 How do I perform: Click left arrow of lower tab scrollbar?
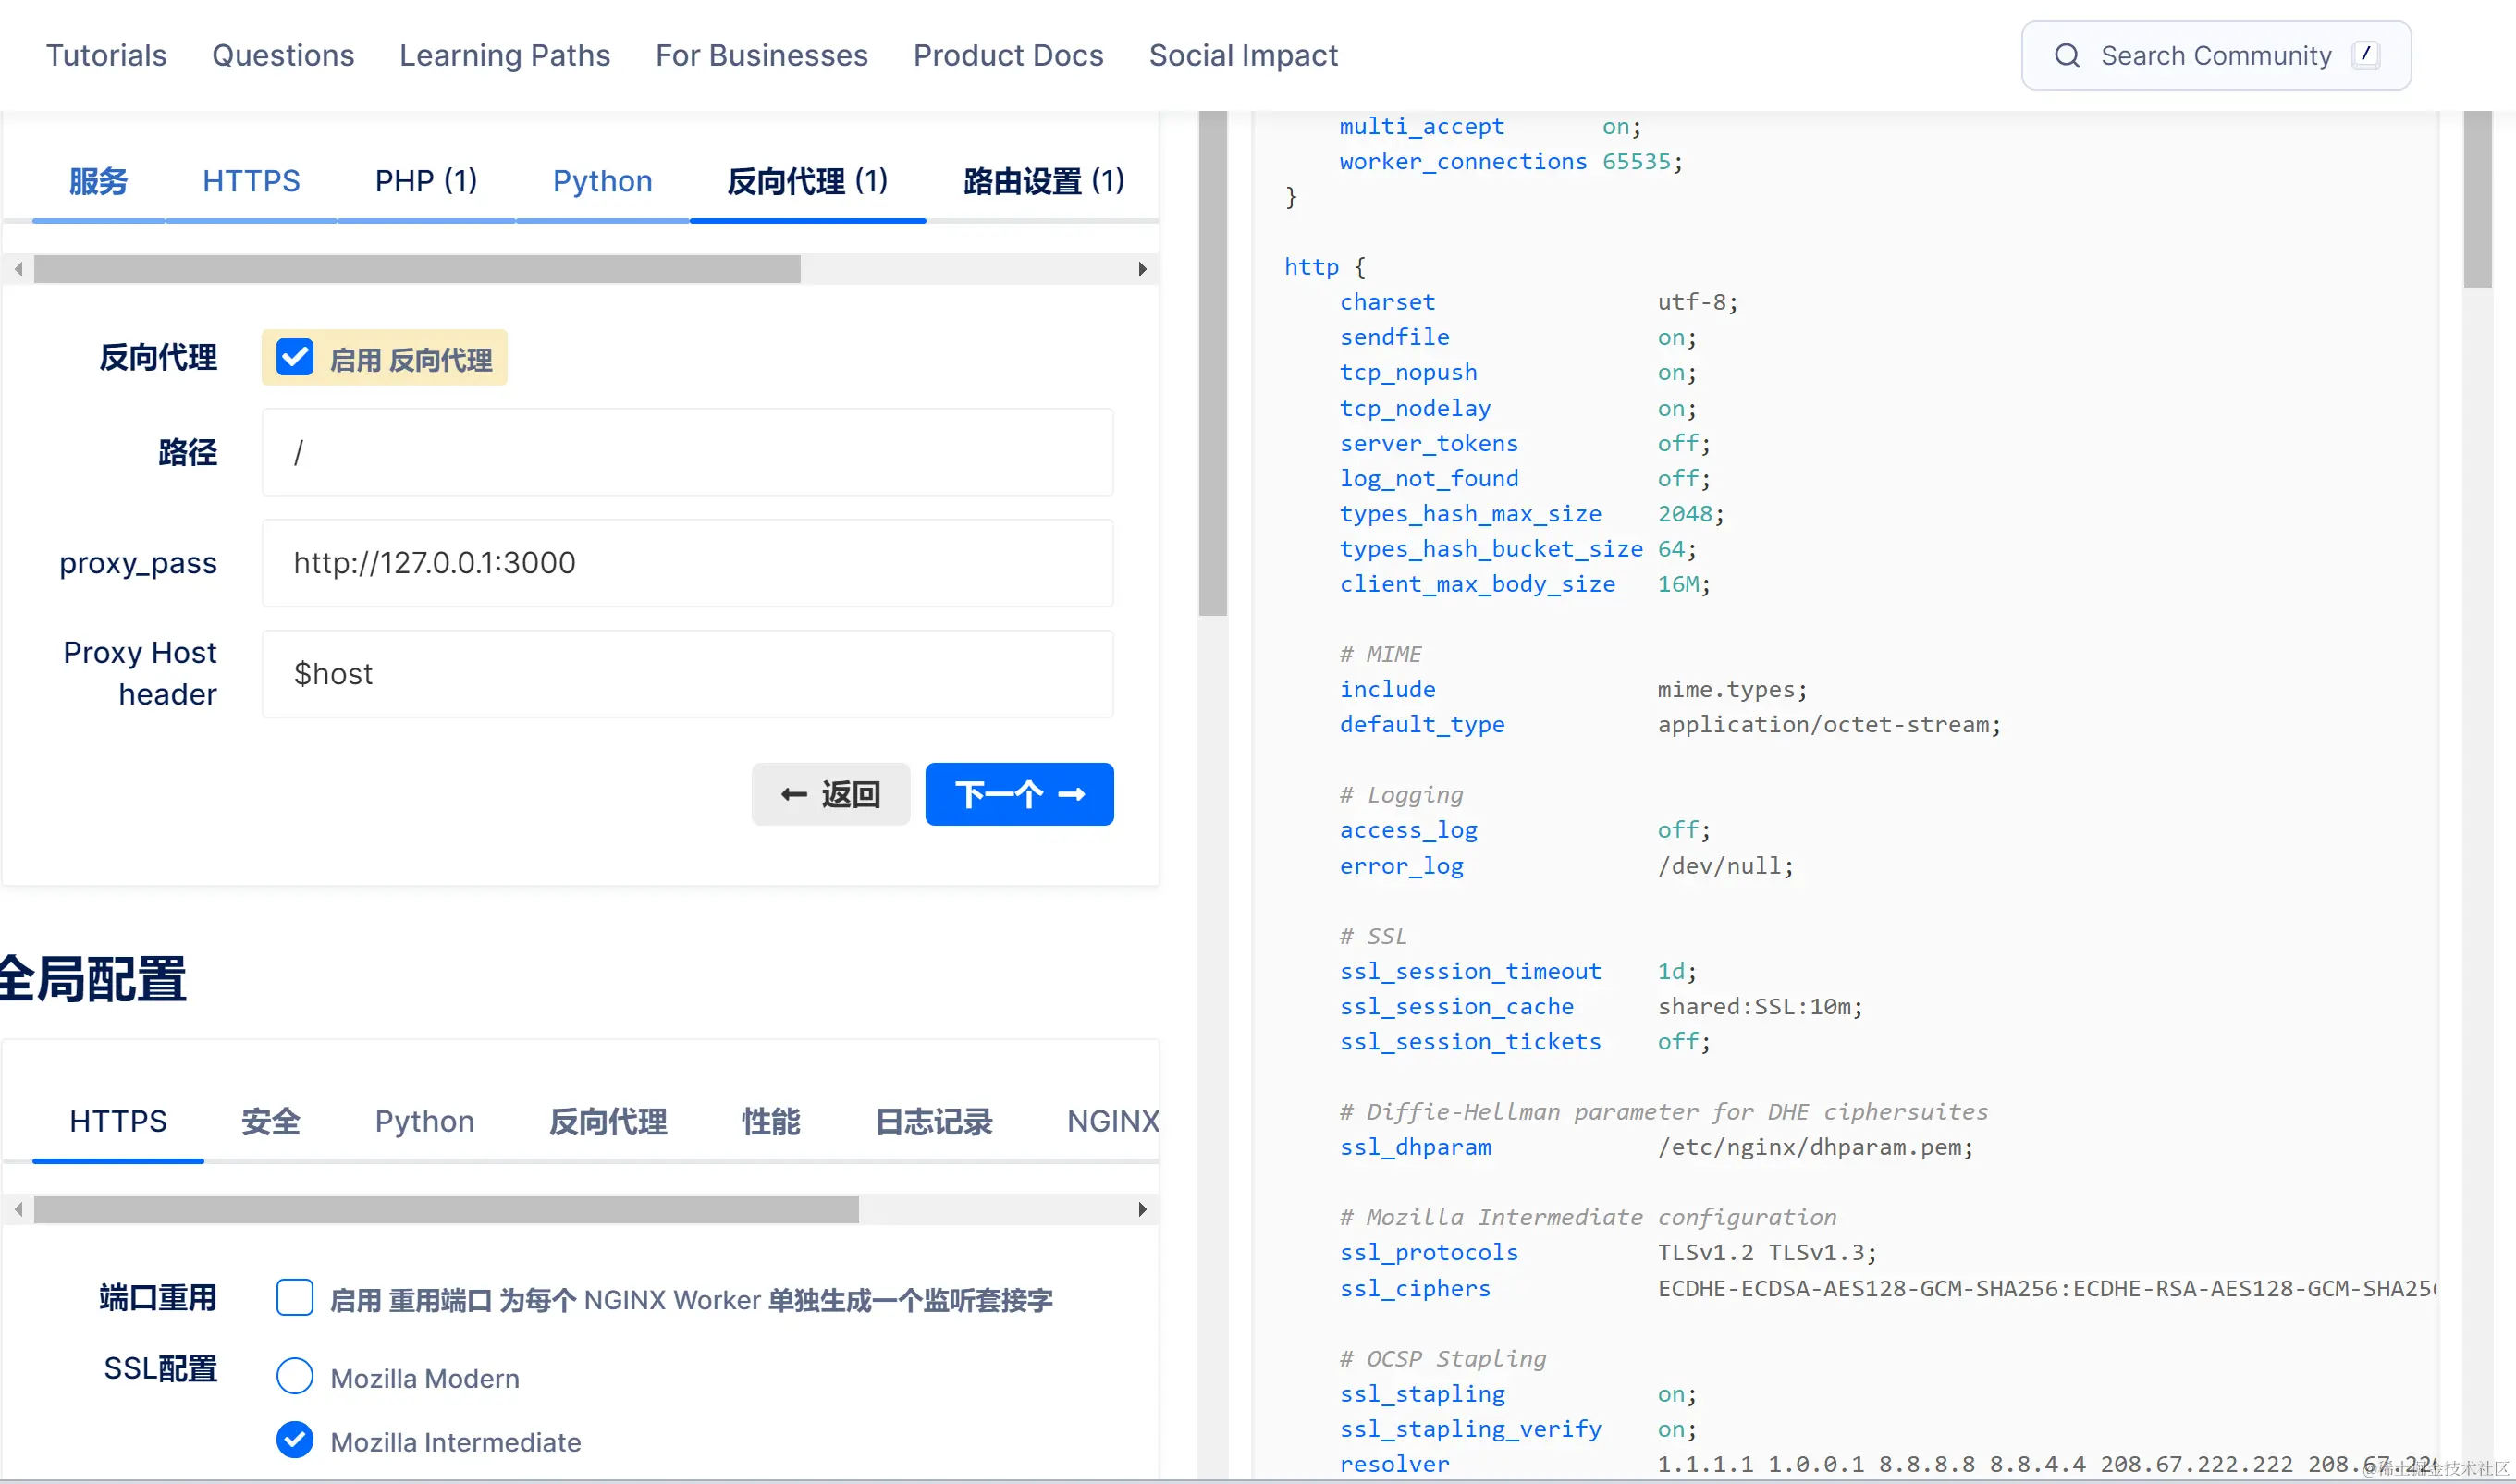pos(18,1209)
